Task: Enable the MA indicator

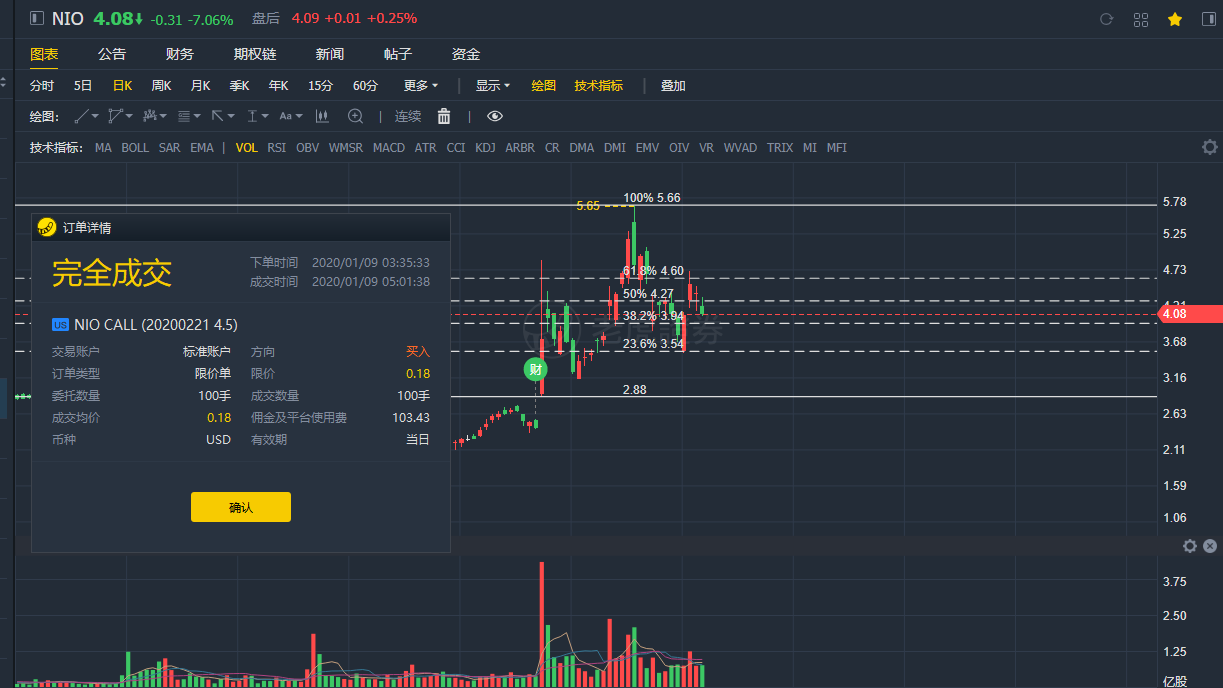Action: click(103, 147)
